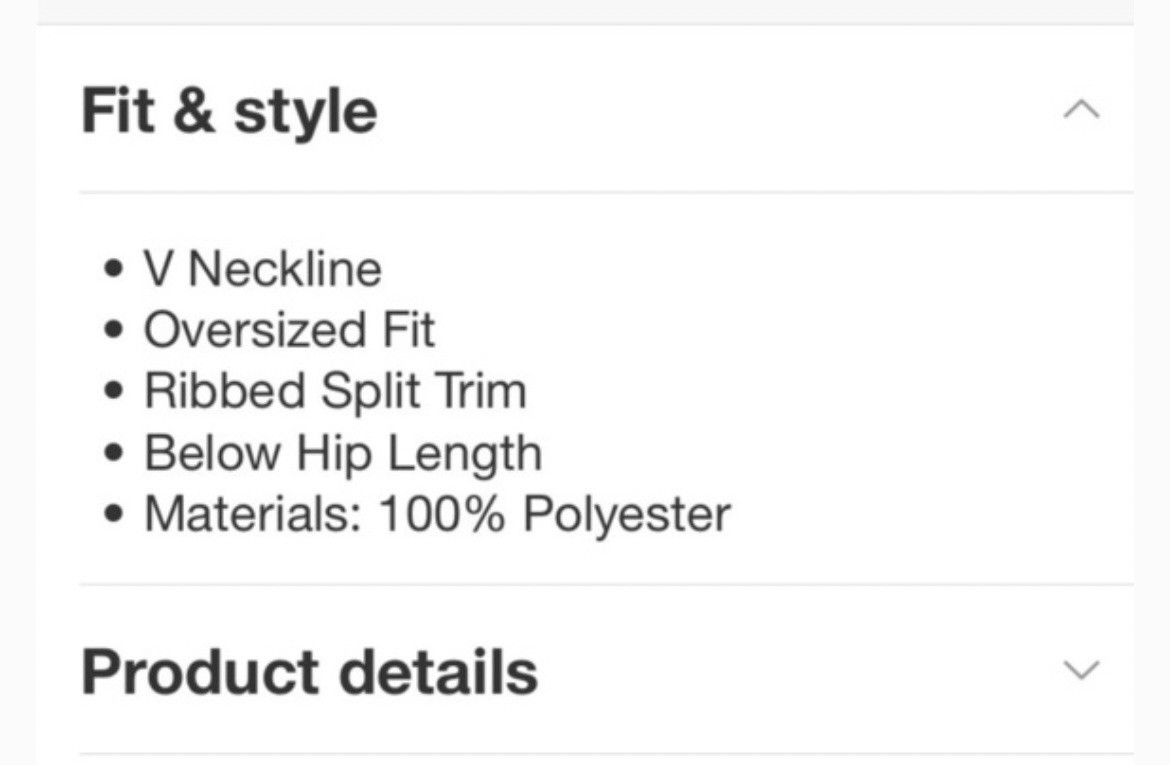This screenshot has height=765, width=1170.
Task: Select the "Oversized Fit" list item
Action: coord(289,330)
